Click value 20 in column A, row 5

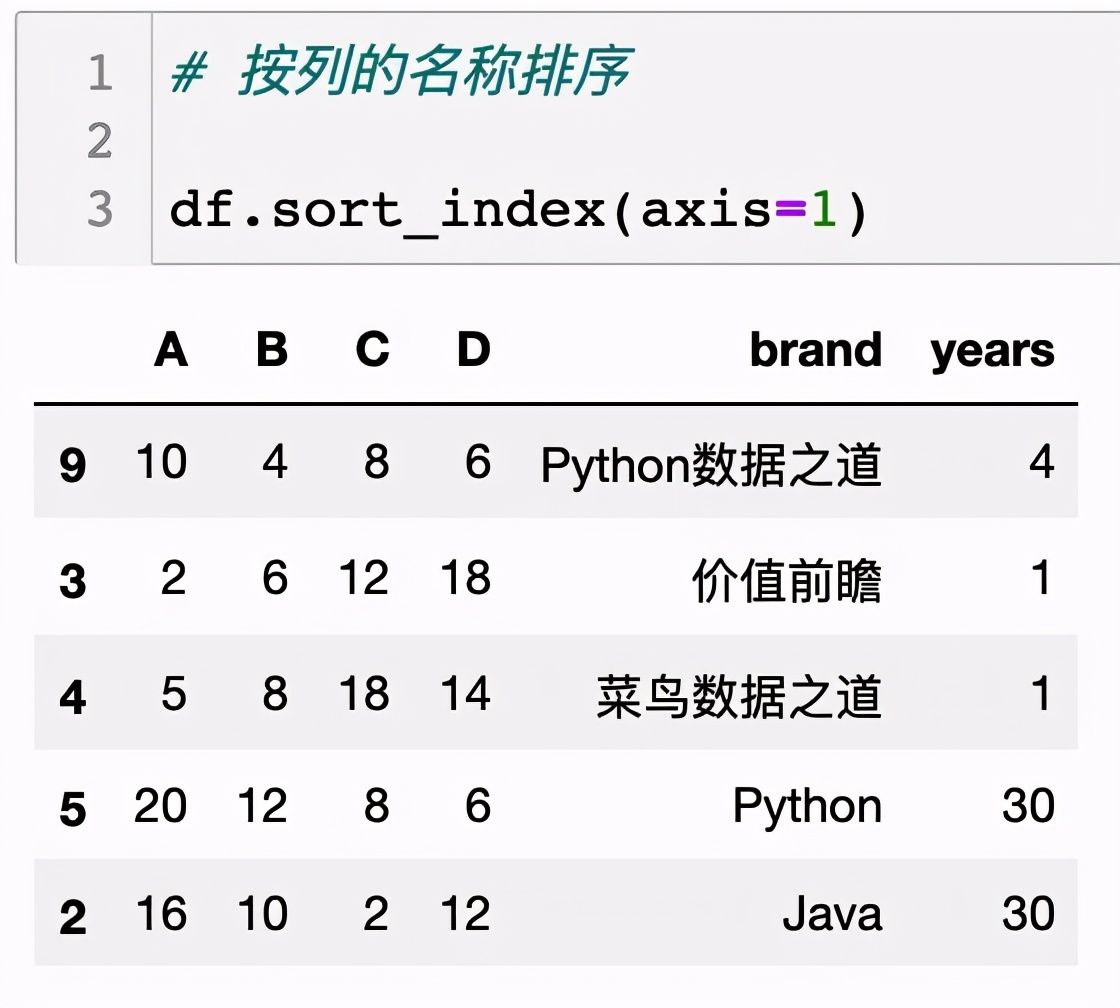pyautogui.click(x=161, y=805)
